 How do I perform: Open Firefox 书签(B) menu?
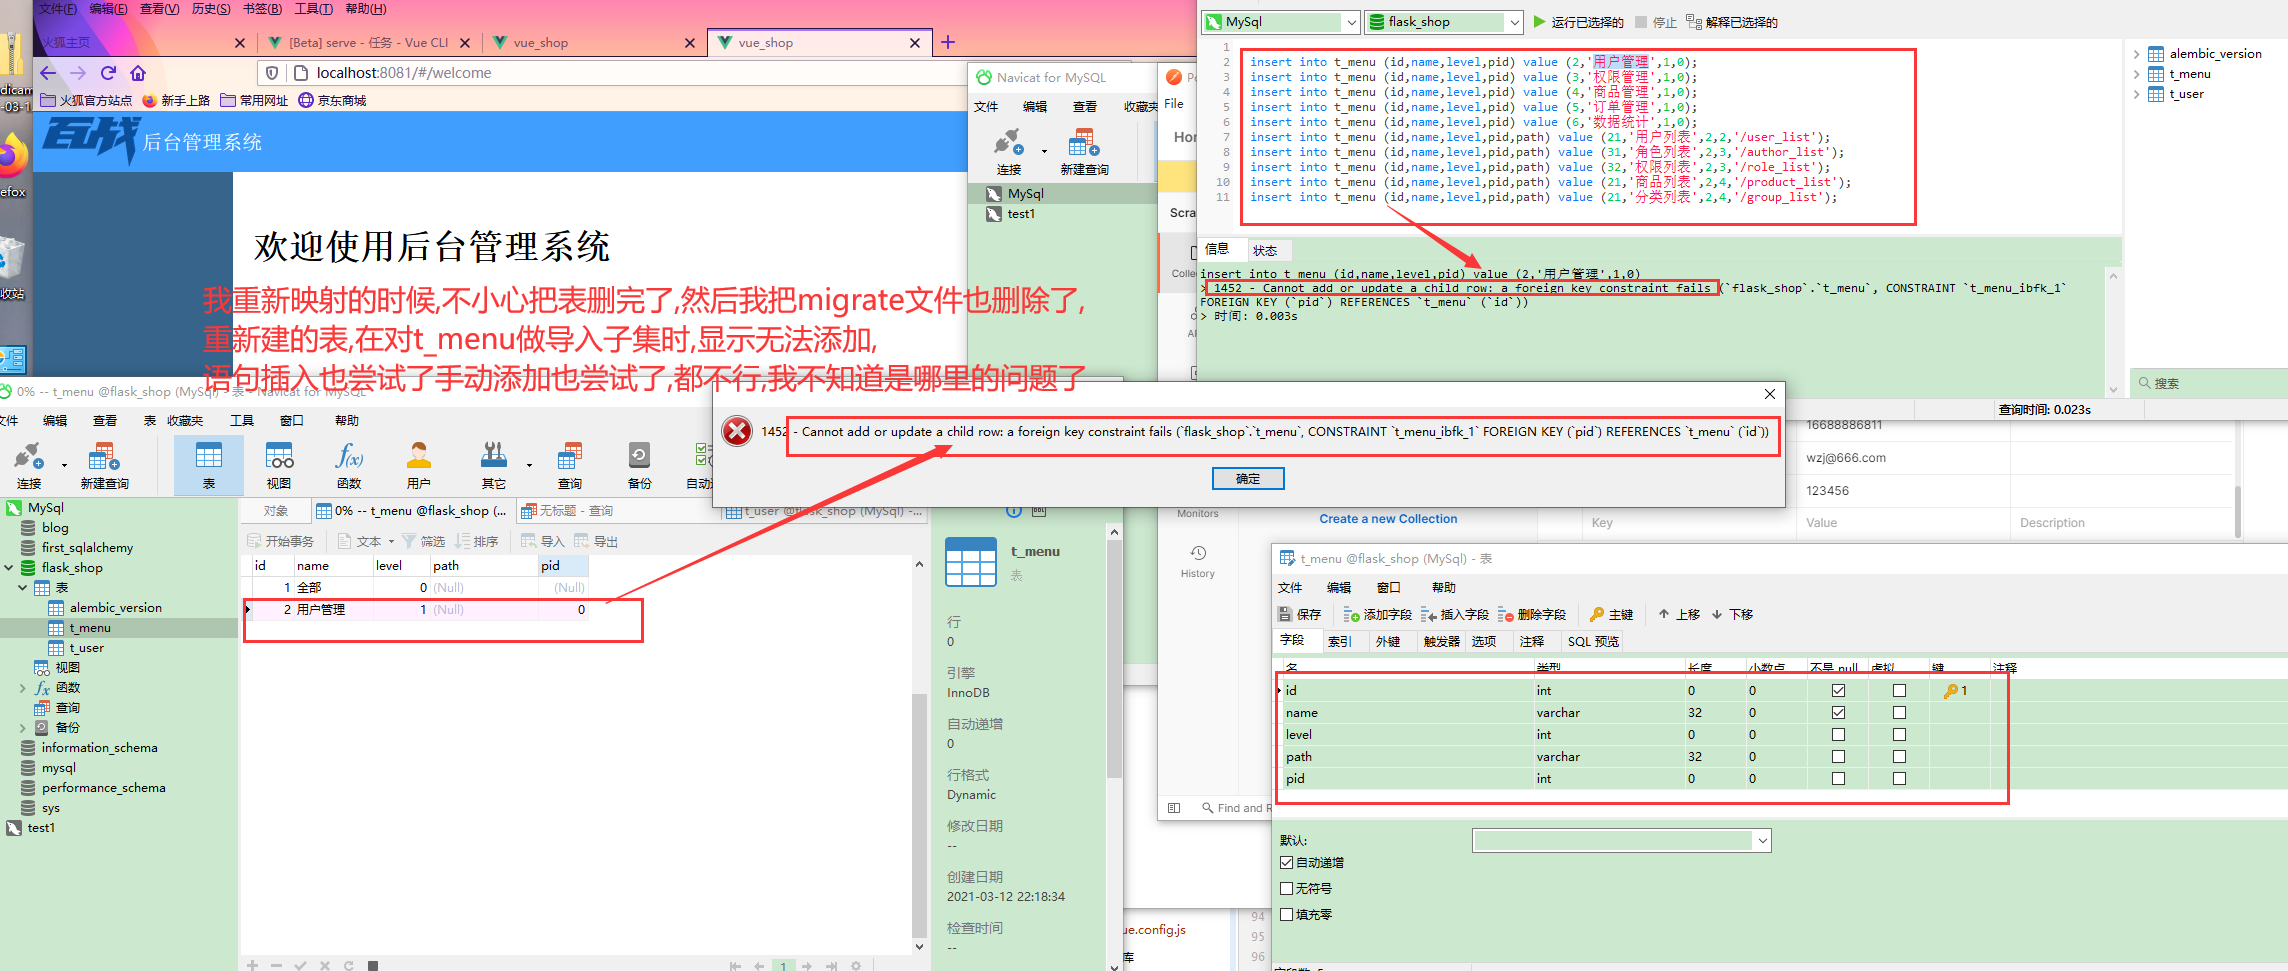pyautogui.click(x=262, y=9)
